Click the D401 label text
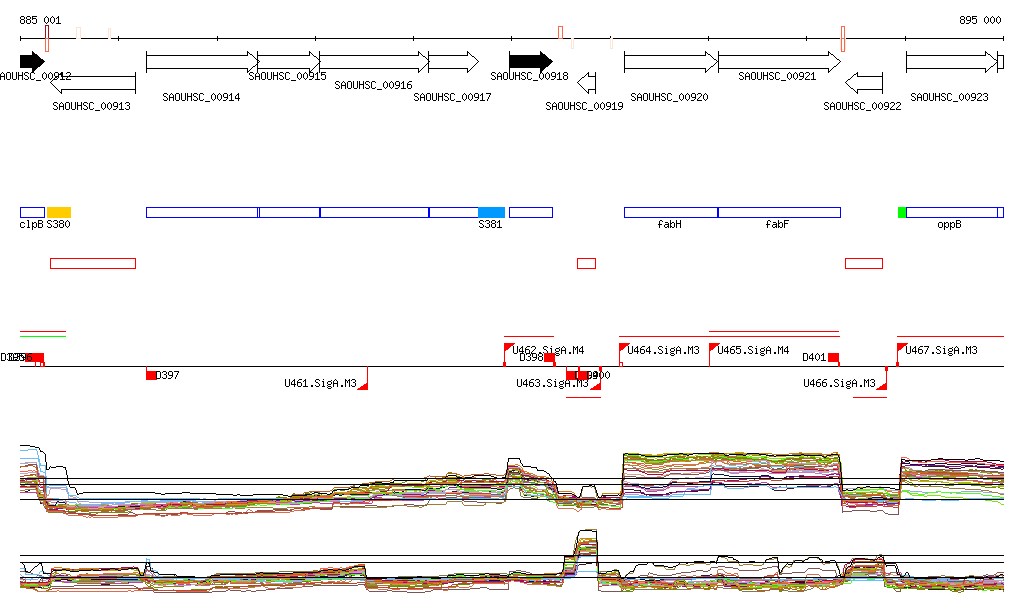The height and width of the screenshot is (611, 1024). 814,357
